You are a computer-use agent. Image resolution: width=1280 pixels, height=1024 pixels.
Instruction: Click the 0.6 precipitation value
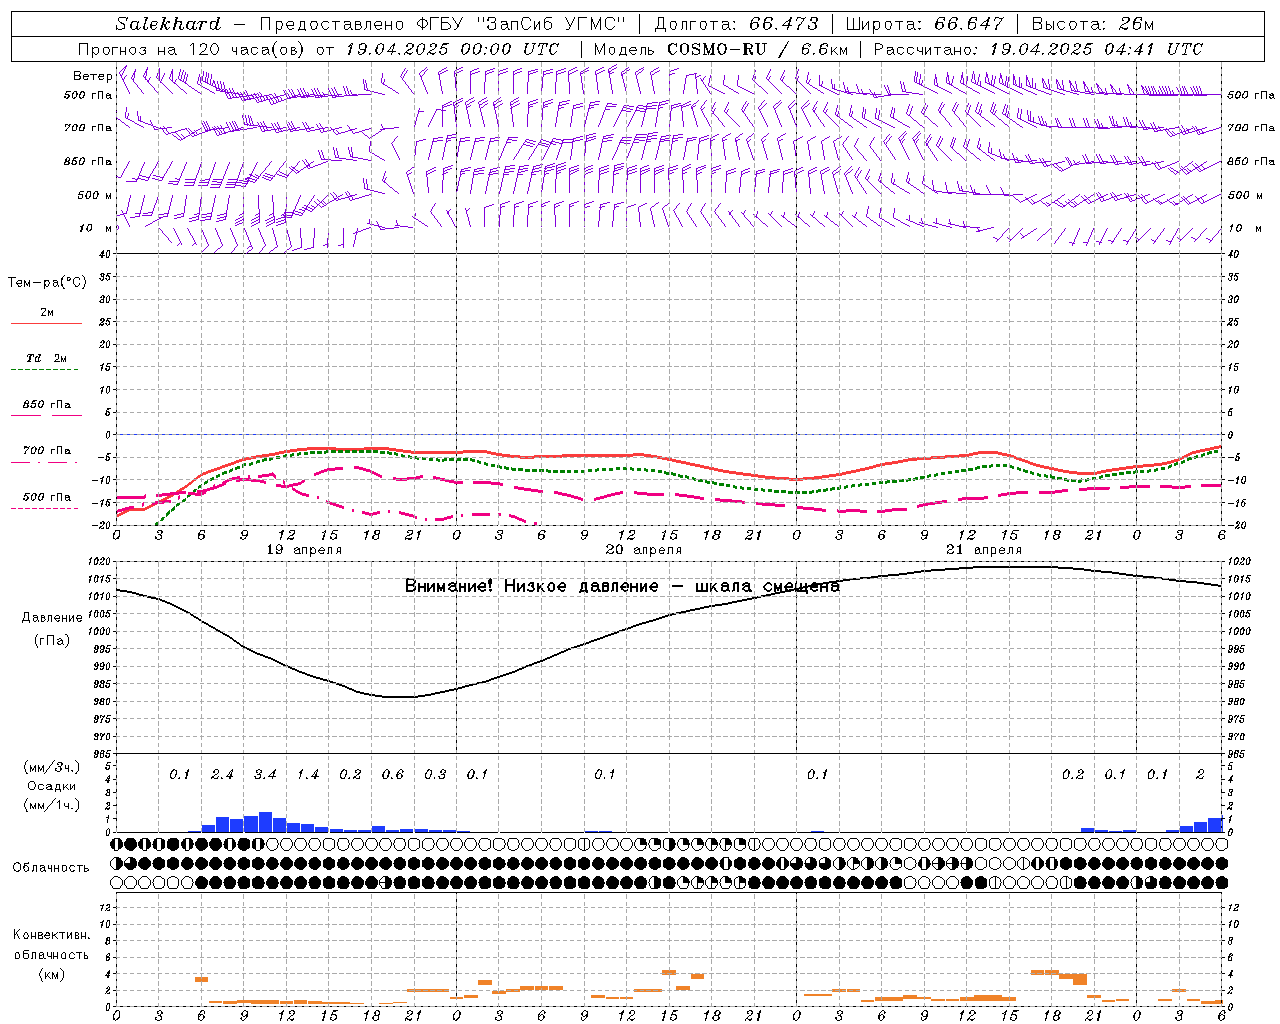(393, 775)
